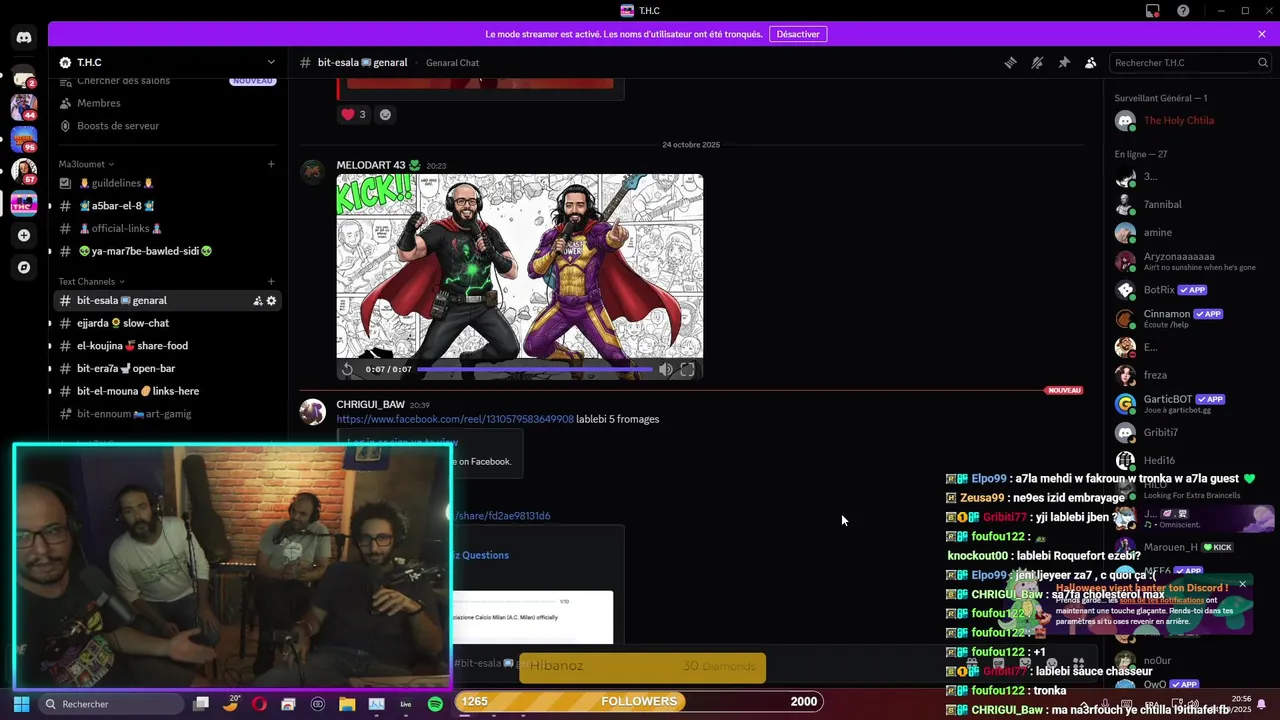Collapse the Text Channels category

tap(92, 281)
